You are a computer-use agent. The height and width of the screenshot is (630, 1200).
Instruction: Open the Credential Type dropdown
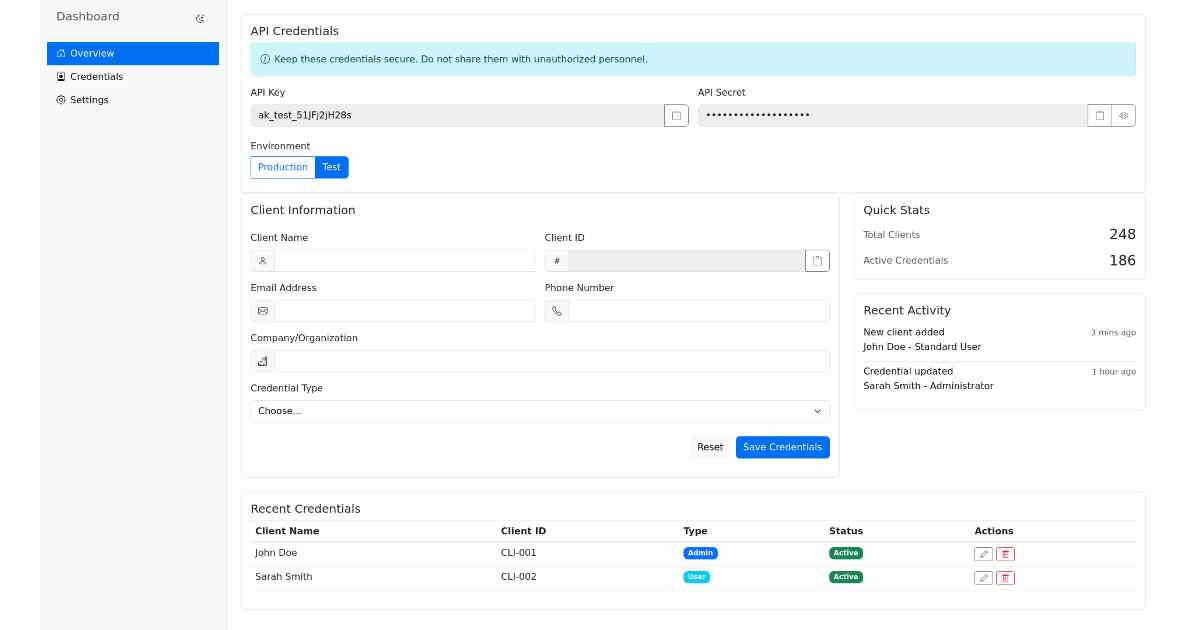tap(540, 410)
